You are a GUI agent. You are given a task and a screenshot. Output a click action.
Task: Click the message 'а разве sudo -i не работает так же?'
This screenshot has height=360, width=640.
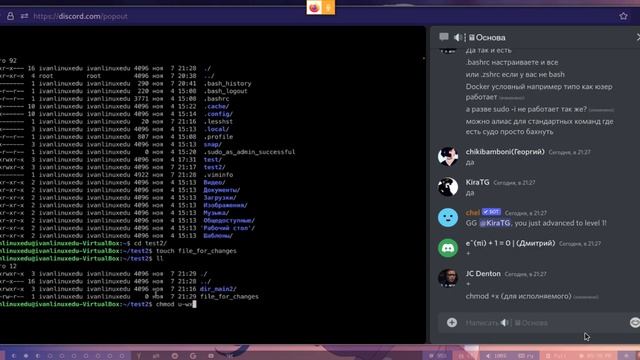coord(526,109)
